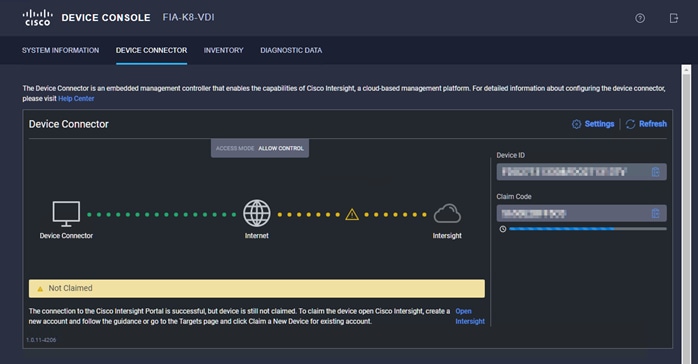Screen dimensions: 698x364
Task: Click the Device Connector panel heading
Action: 69,124
